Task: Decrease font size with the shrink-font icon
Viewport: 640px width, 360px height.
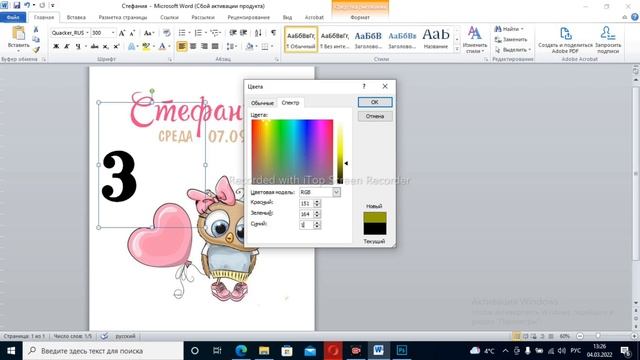Action: tap(132, 33)
